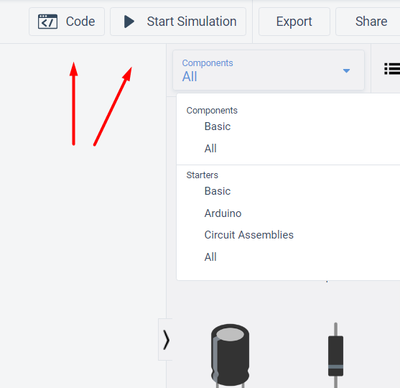Toggle the list view icon
The height and width of the screenshot is (388, 400).
[392, 69]
